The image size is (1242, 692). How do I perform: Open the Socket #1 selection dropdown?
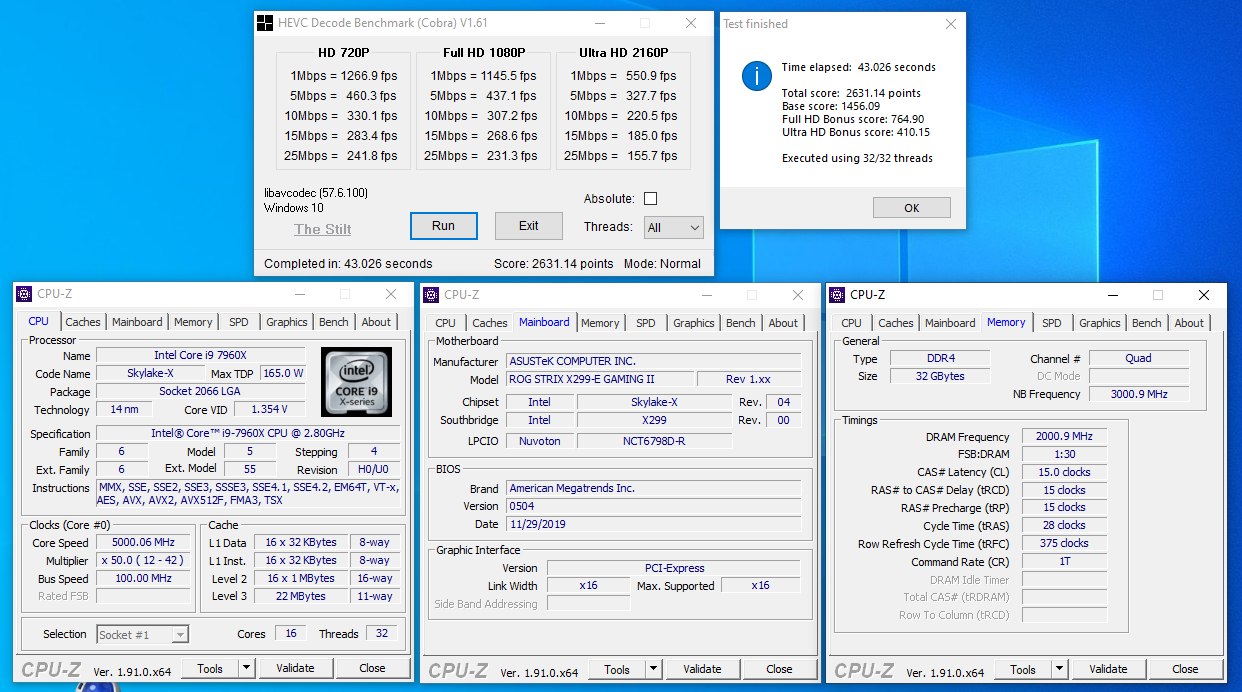tap(142, 634)
